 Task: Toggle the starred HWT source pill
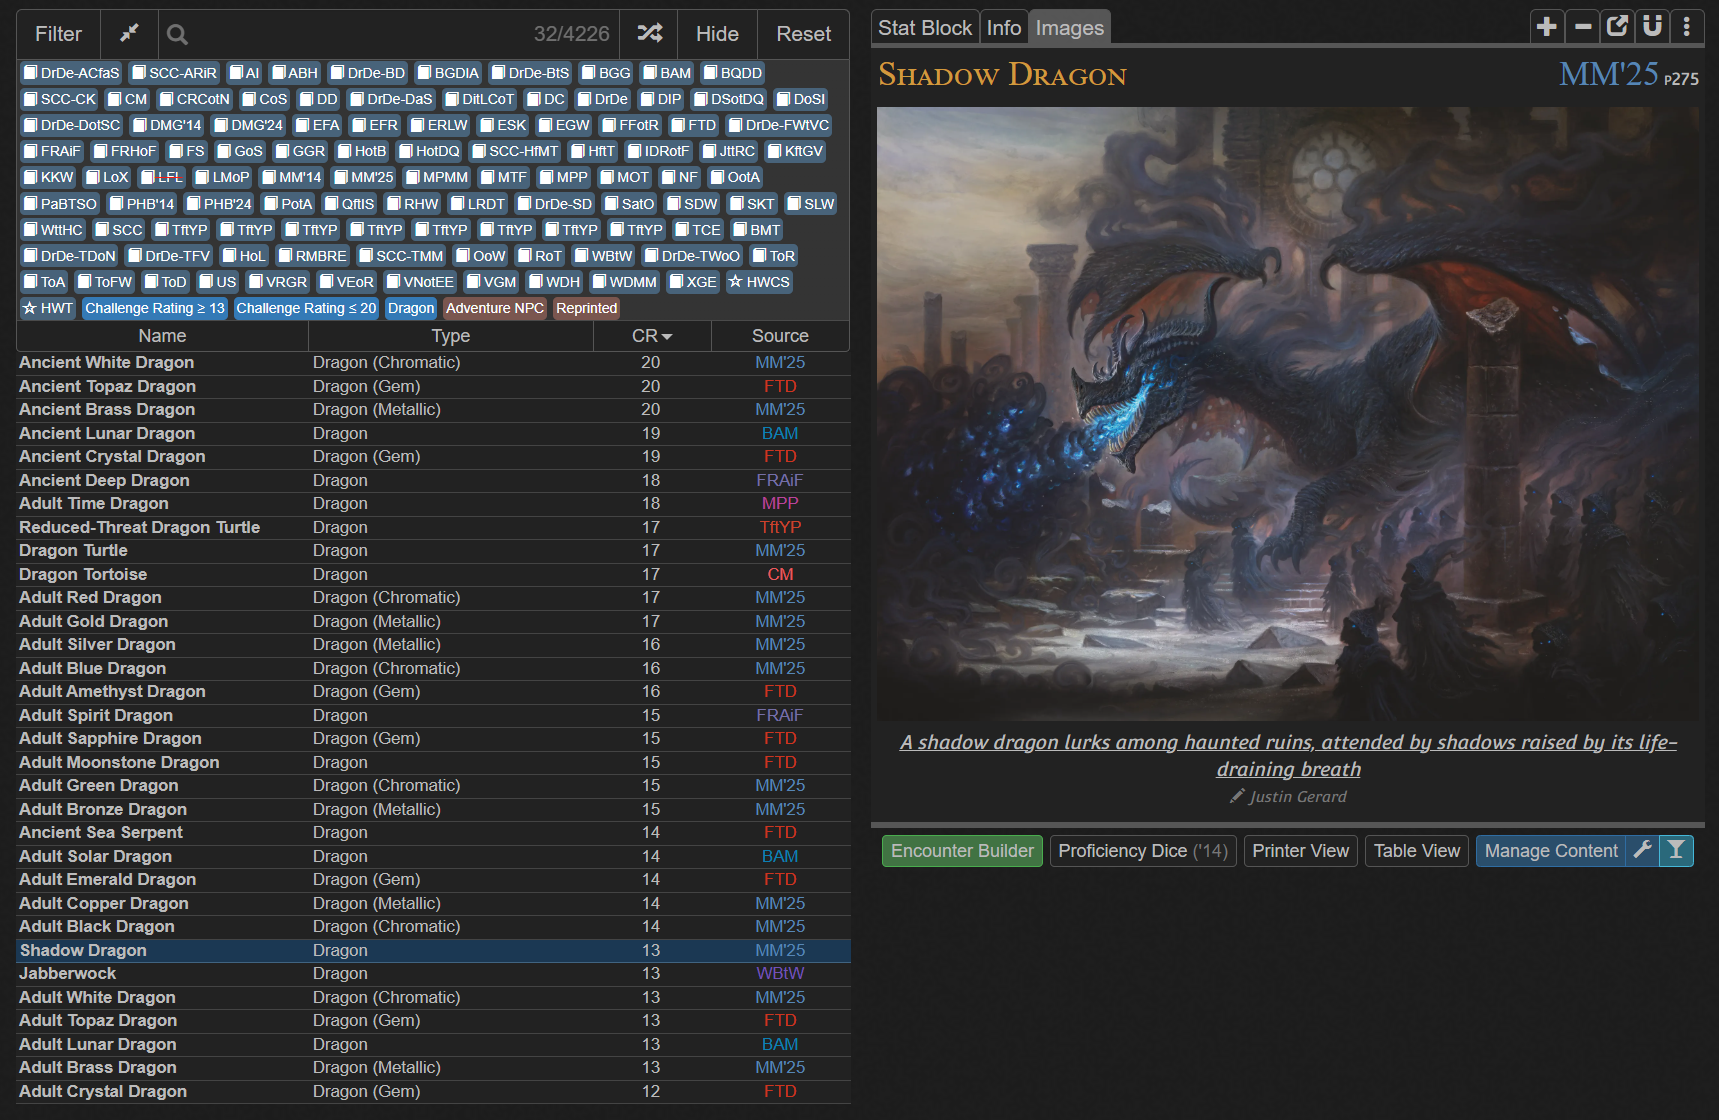48,308
